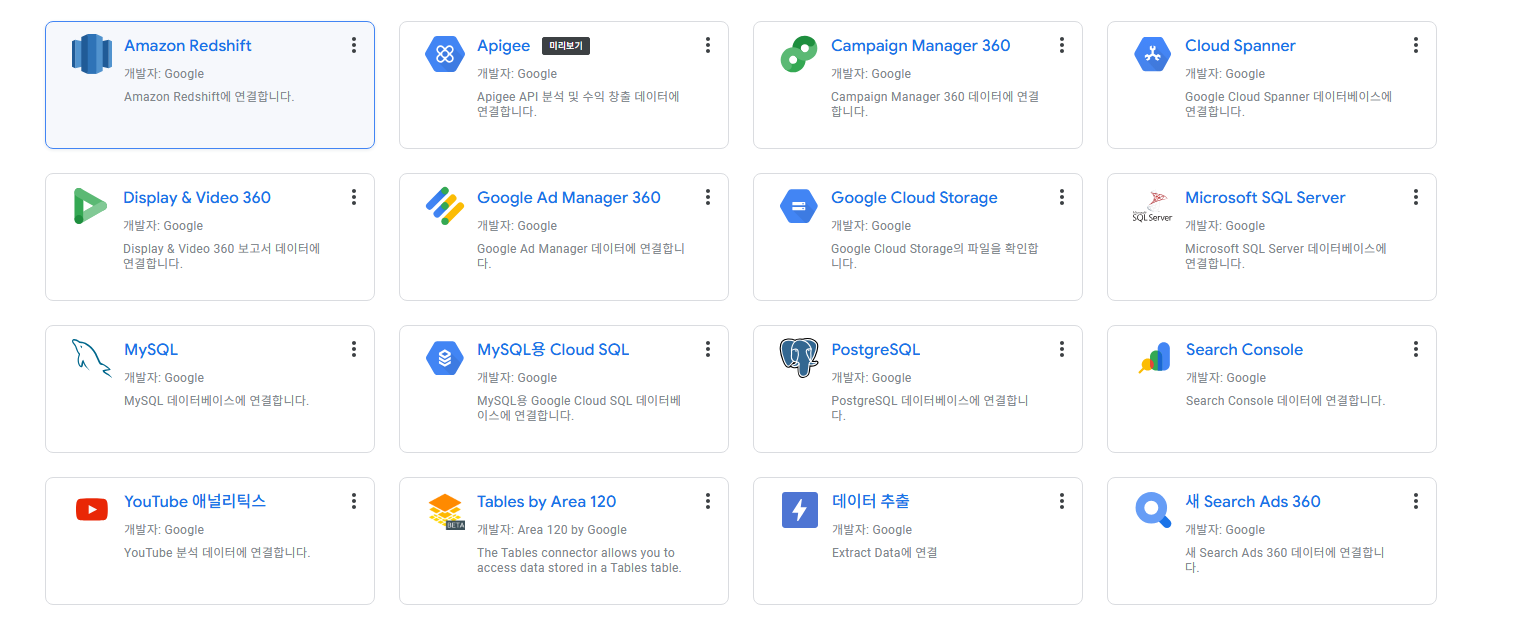The height and width of the screenshot is (621, 1516).
Task: Click the PostgreSQL elephant icon
Action: (x=799, y=358)
